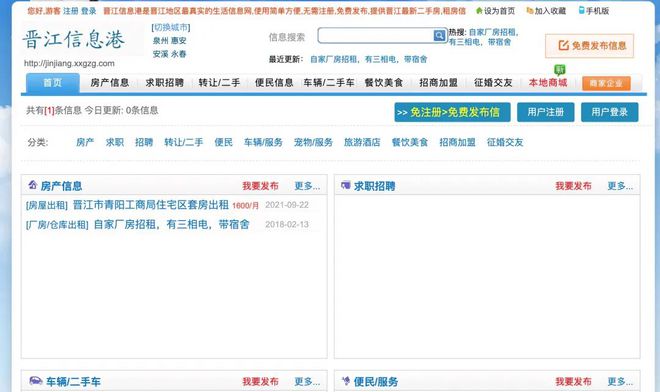Click the orange 商家企业 button
This screenshot has height=392, width=660.
[x=606, y=83]
